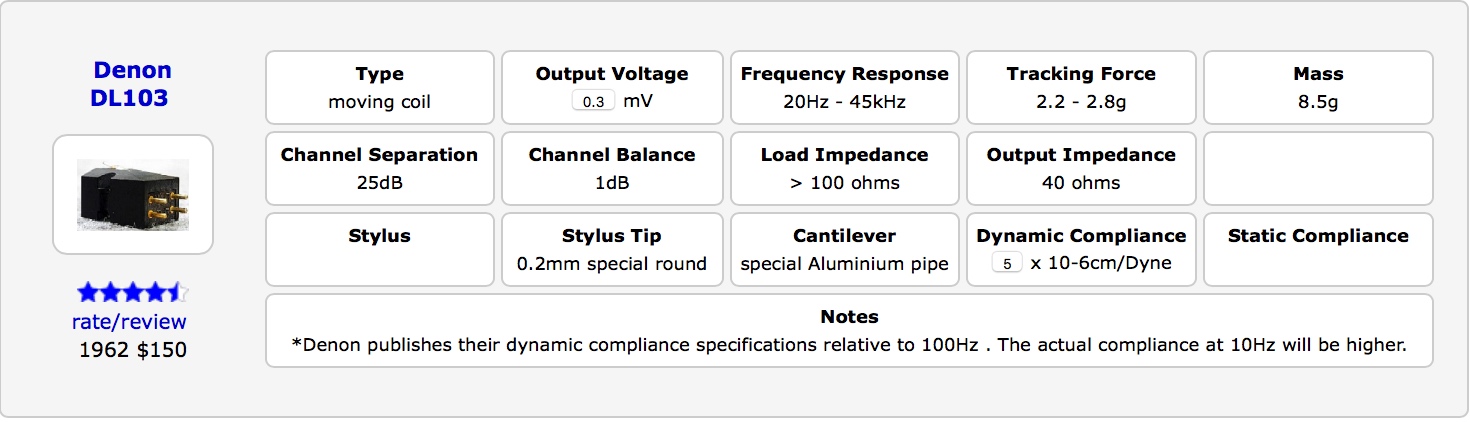This screenshot has width=1470, height=422.
Task: Click the Output Impedance 40 ohms cell
Action: 1080,169
